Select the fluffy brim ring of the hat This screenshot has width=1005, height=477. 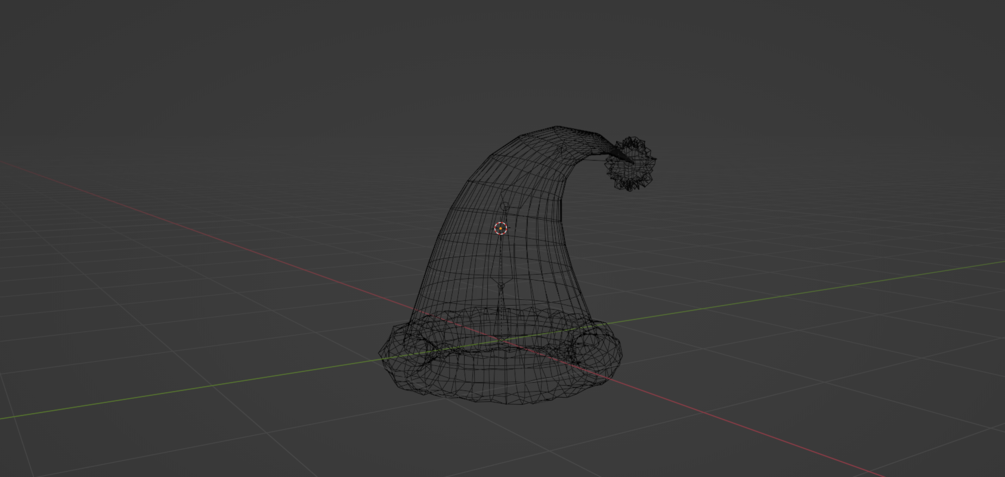click(500, 355)
